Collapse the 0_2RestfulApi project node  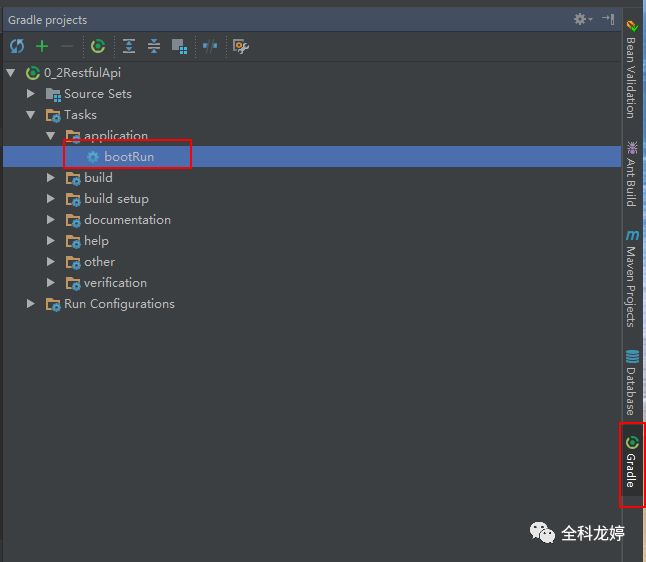pos(11,73)
